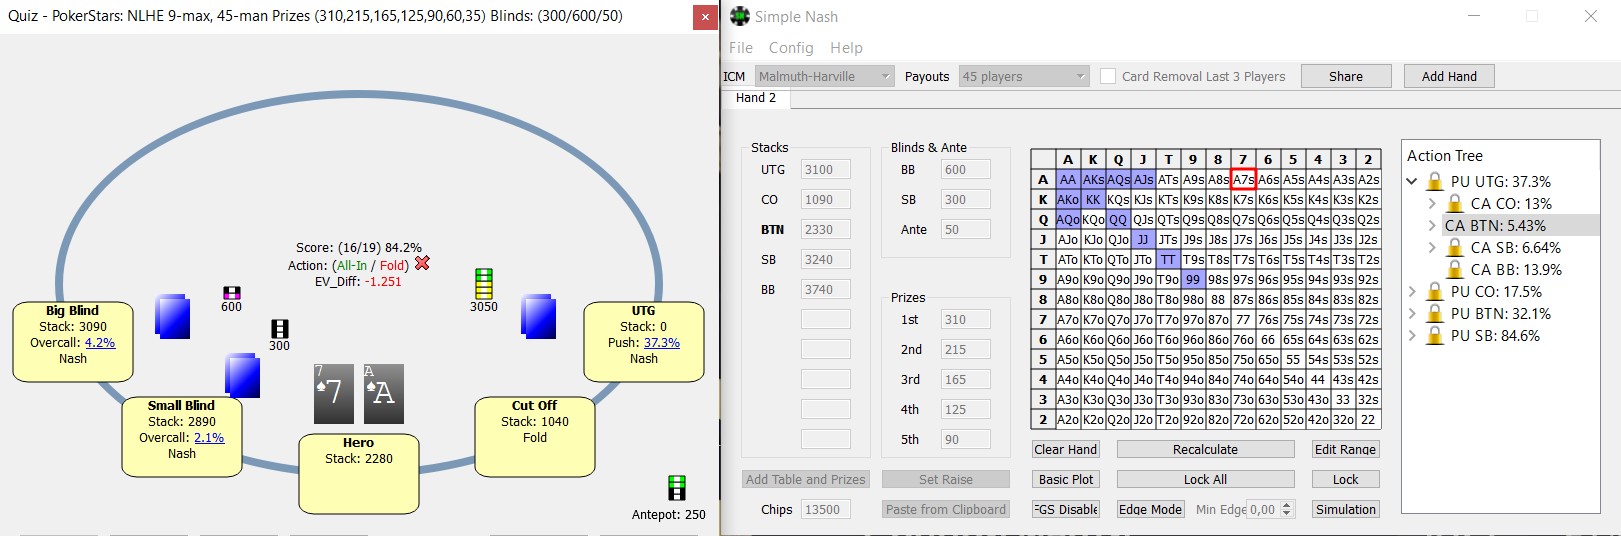The height and width of the screenshot is (536, 1621).
Task: Click the FGS Disabled button
Action: pos(1066,509)
